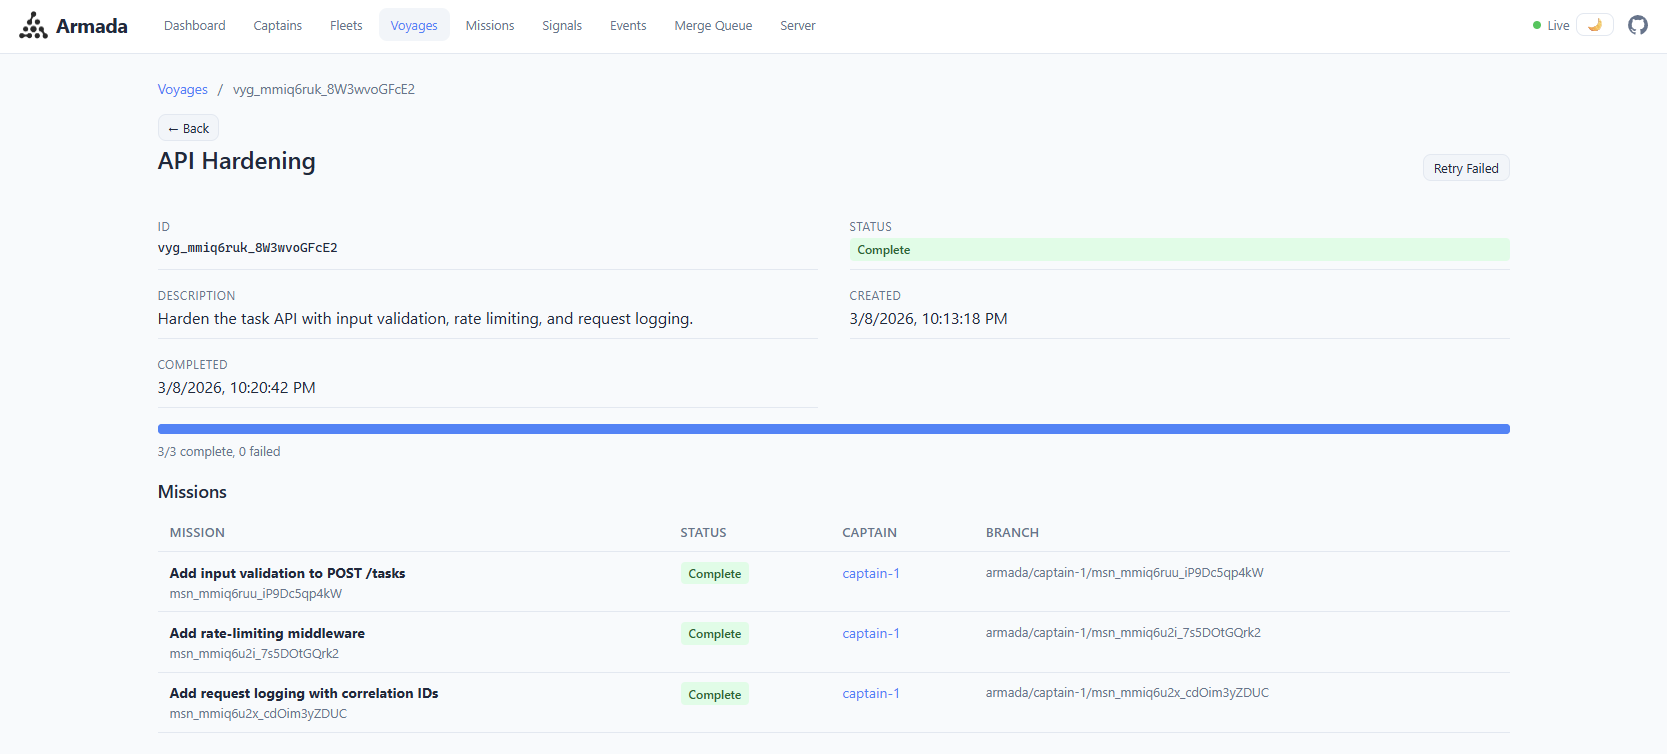Go to the Server tab
The width and height of the screenshot is (1667, 754).
797,26
